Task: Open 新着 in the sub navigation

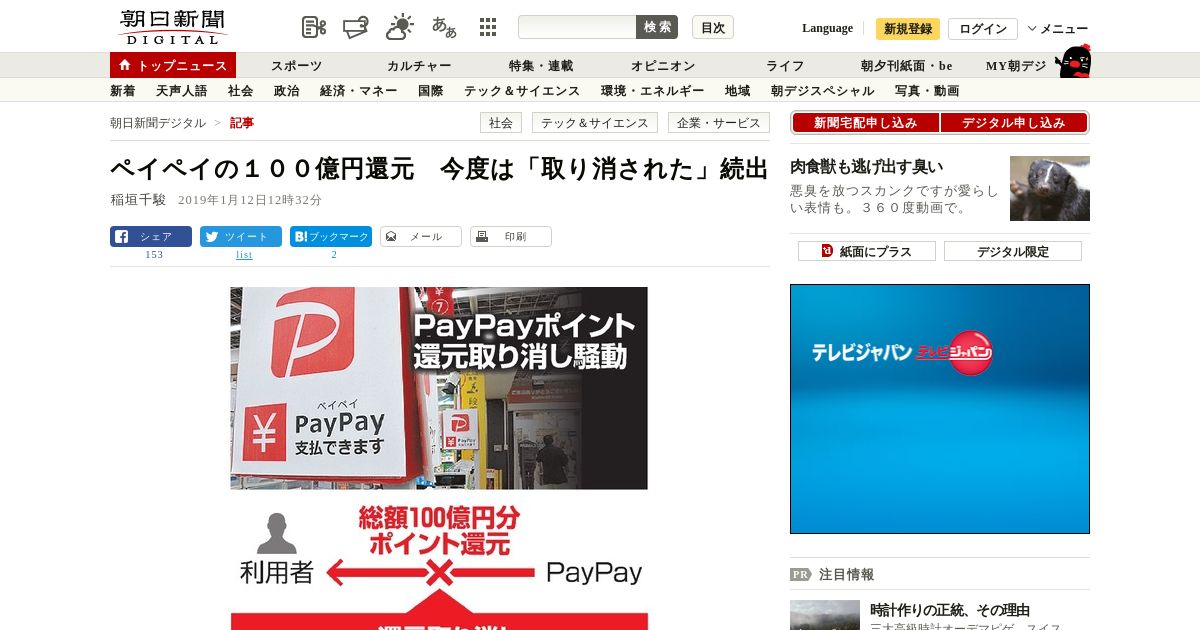Action: coord(123,91)
